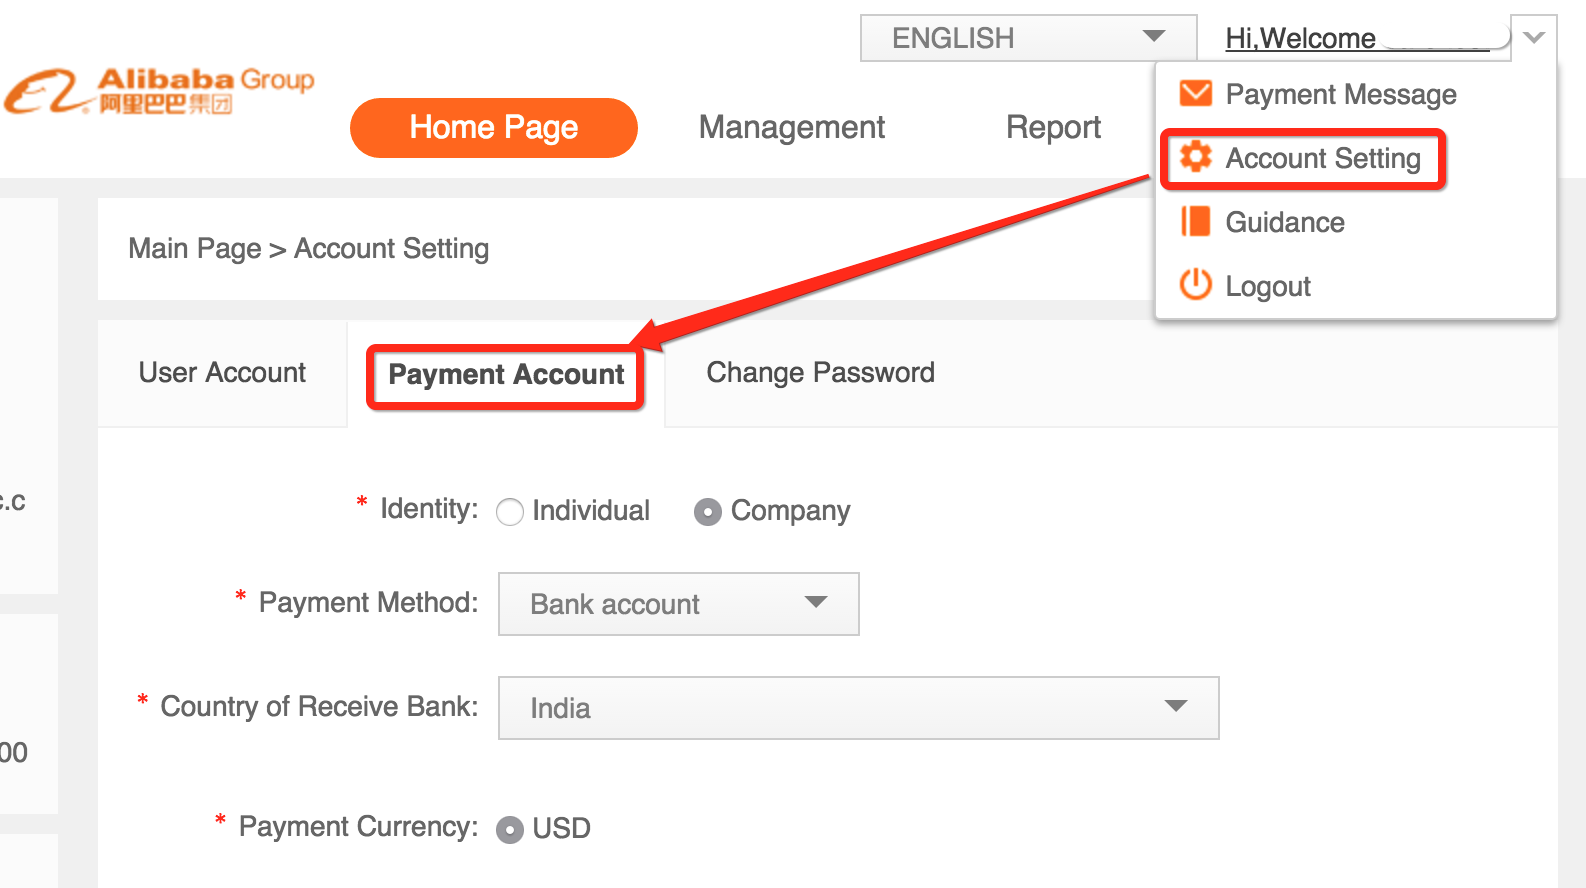1586x888 pixels.
Task: Open the Payment Account tab
Action: click(506, 375)
